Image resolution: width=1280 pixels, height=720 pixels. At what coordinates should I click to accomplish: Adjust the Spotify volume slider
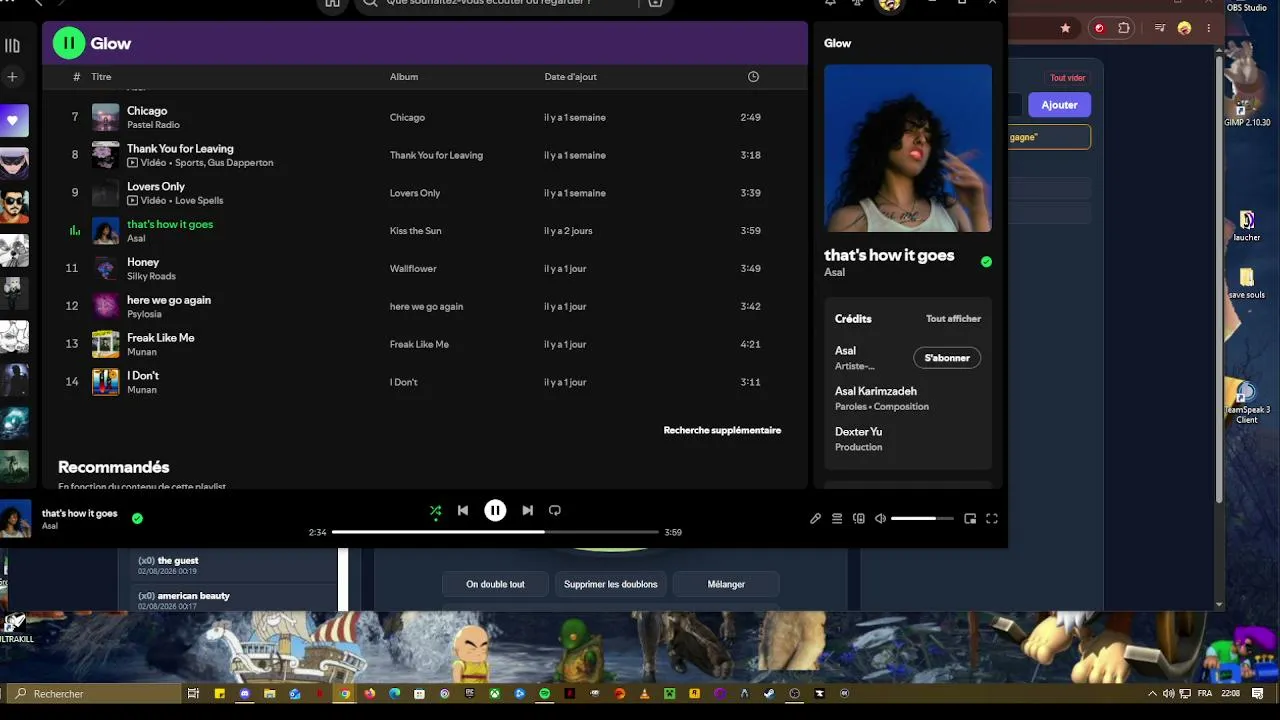(920, 518)
